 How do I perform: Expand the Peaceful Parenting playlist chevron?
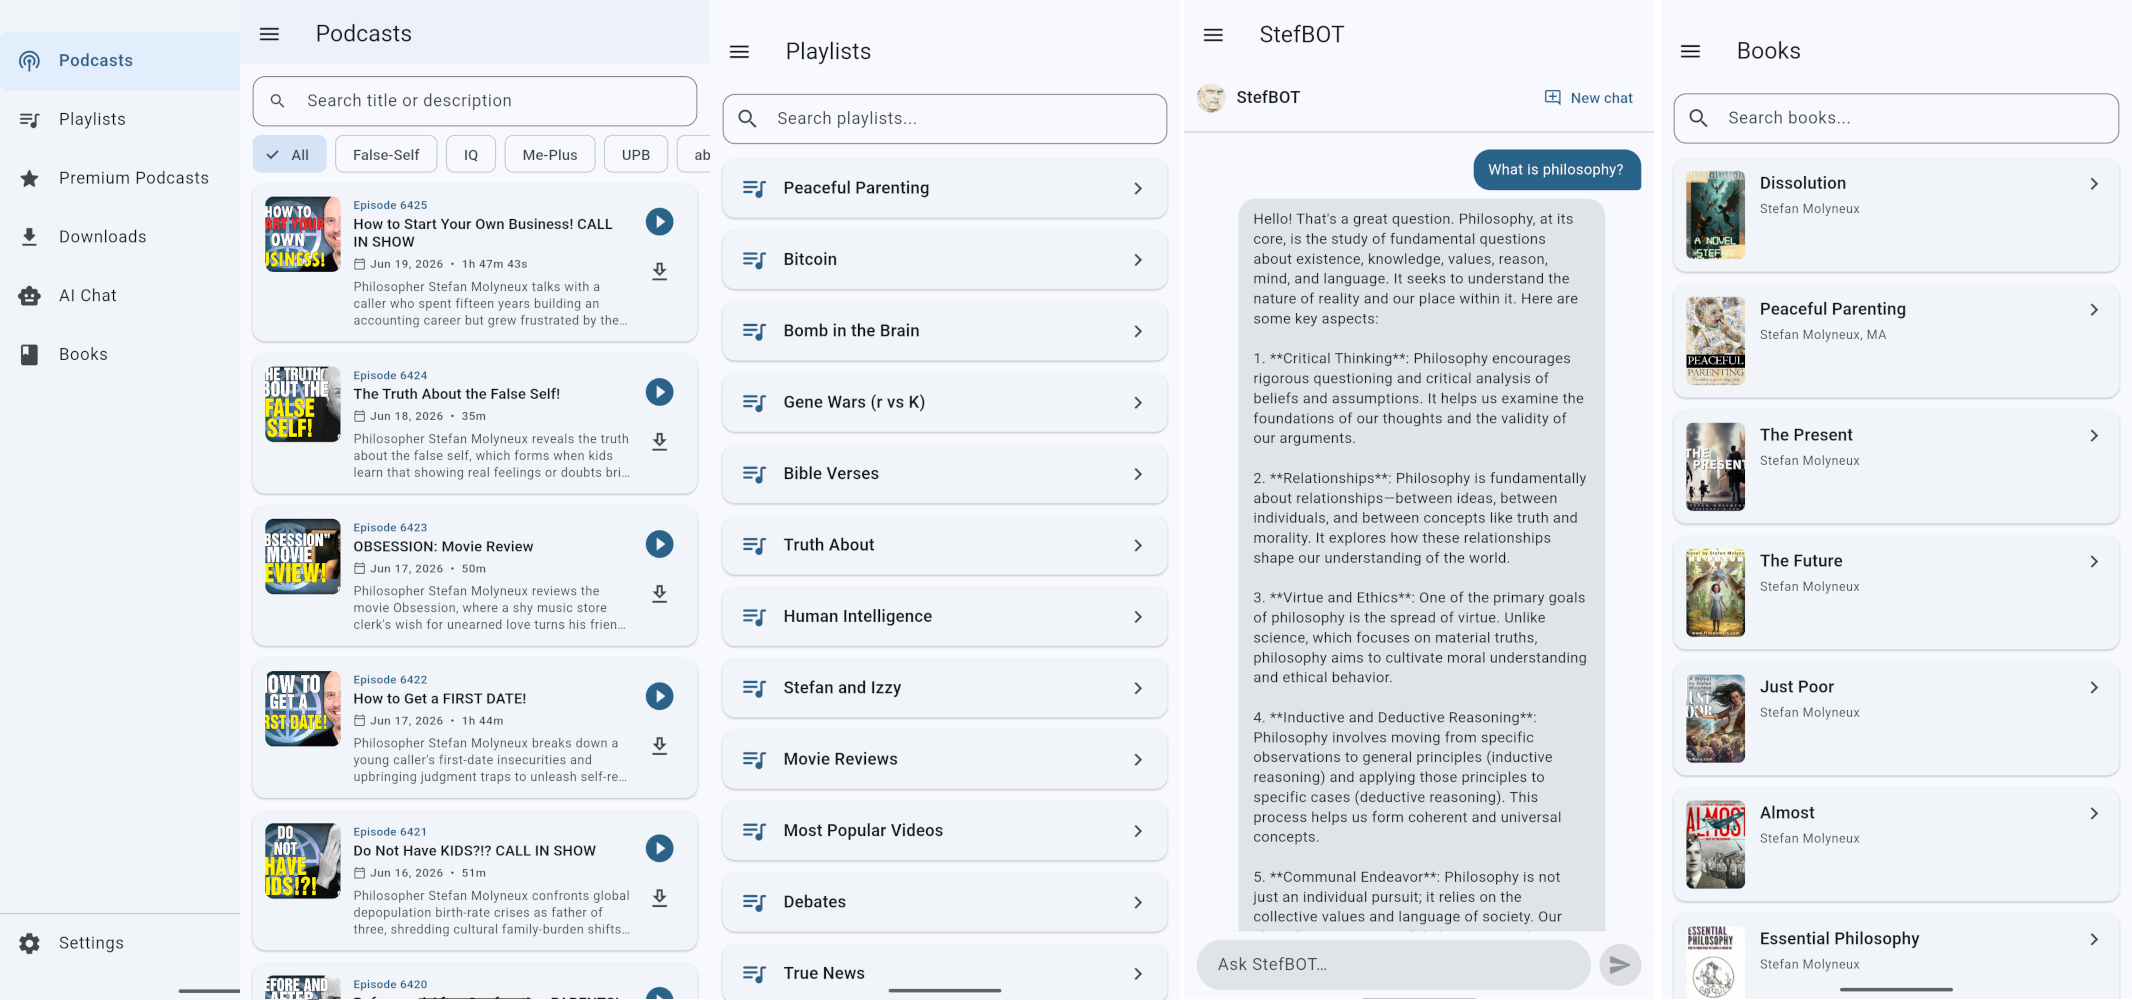[1138, 189]
